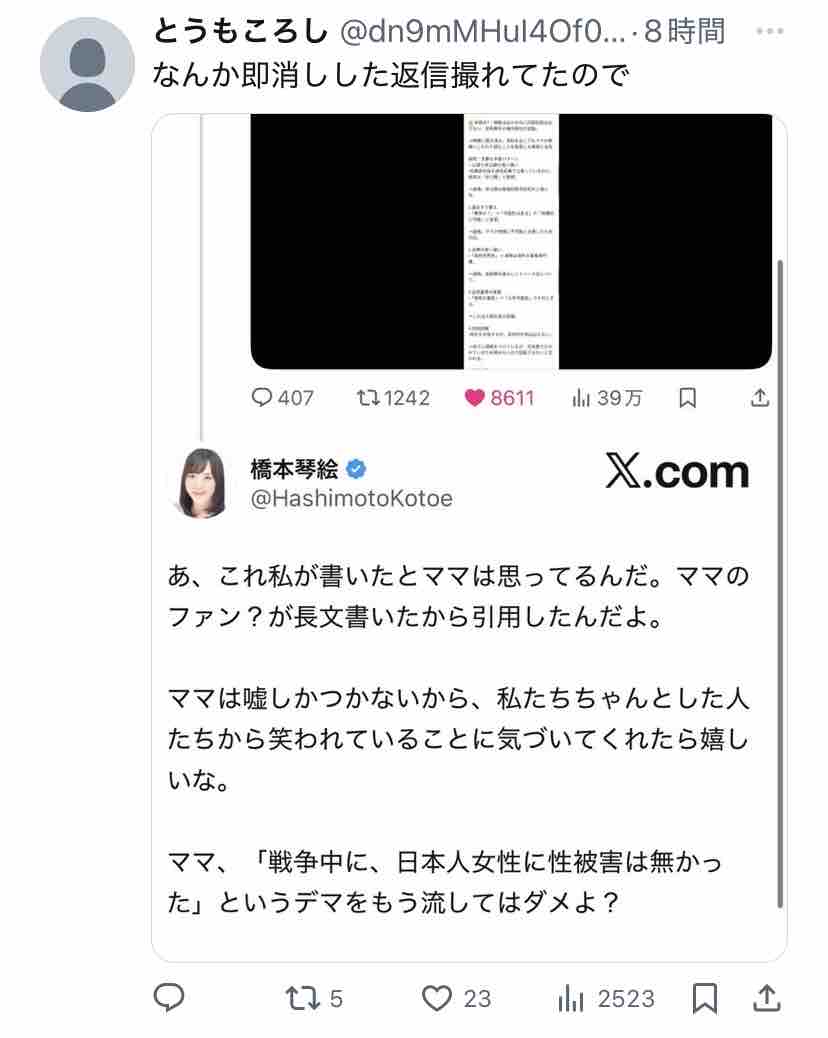Open とうもころし profile name

coord(241,31)
